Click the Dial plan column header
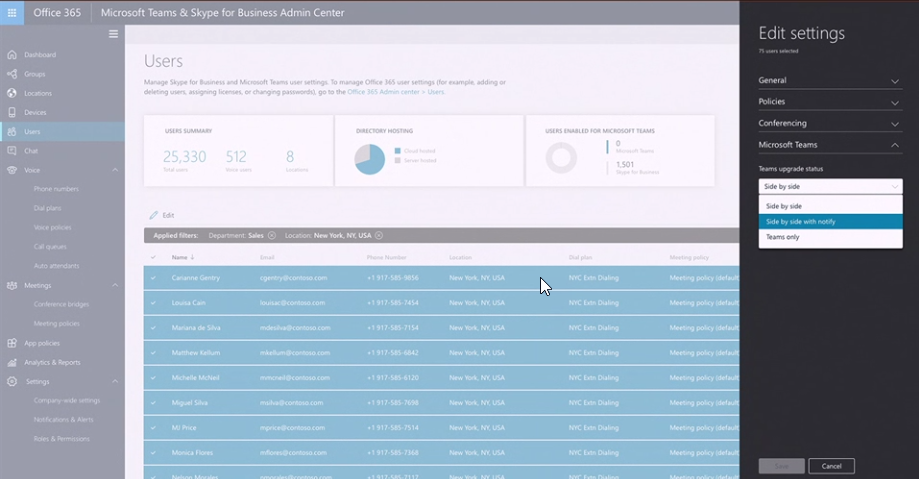919x479 pixels. coord(580,257)
